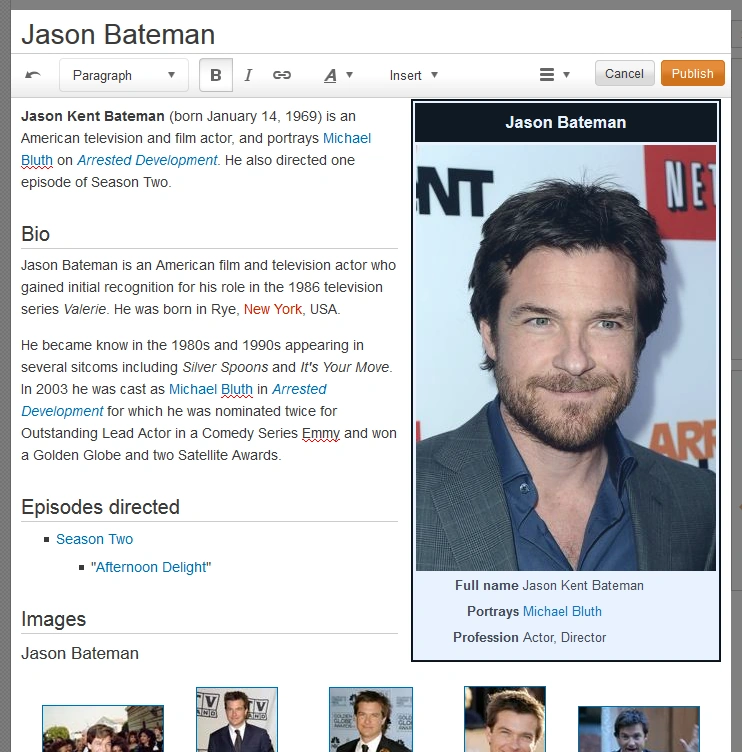Click the undo arrow icon
The image size is (742, 752).
(33, 75)
